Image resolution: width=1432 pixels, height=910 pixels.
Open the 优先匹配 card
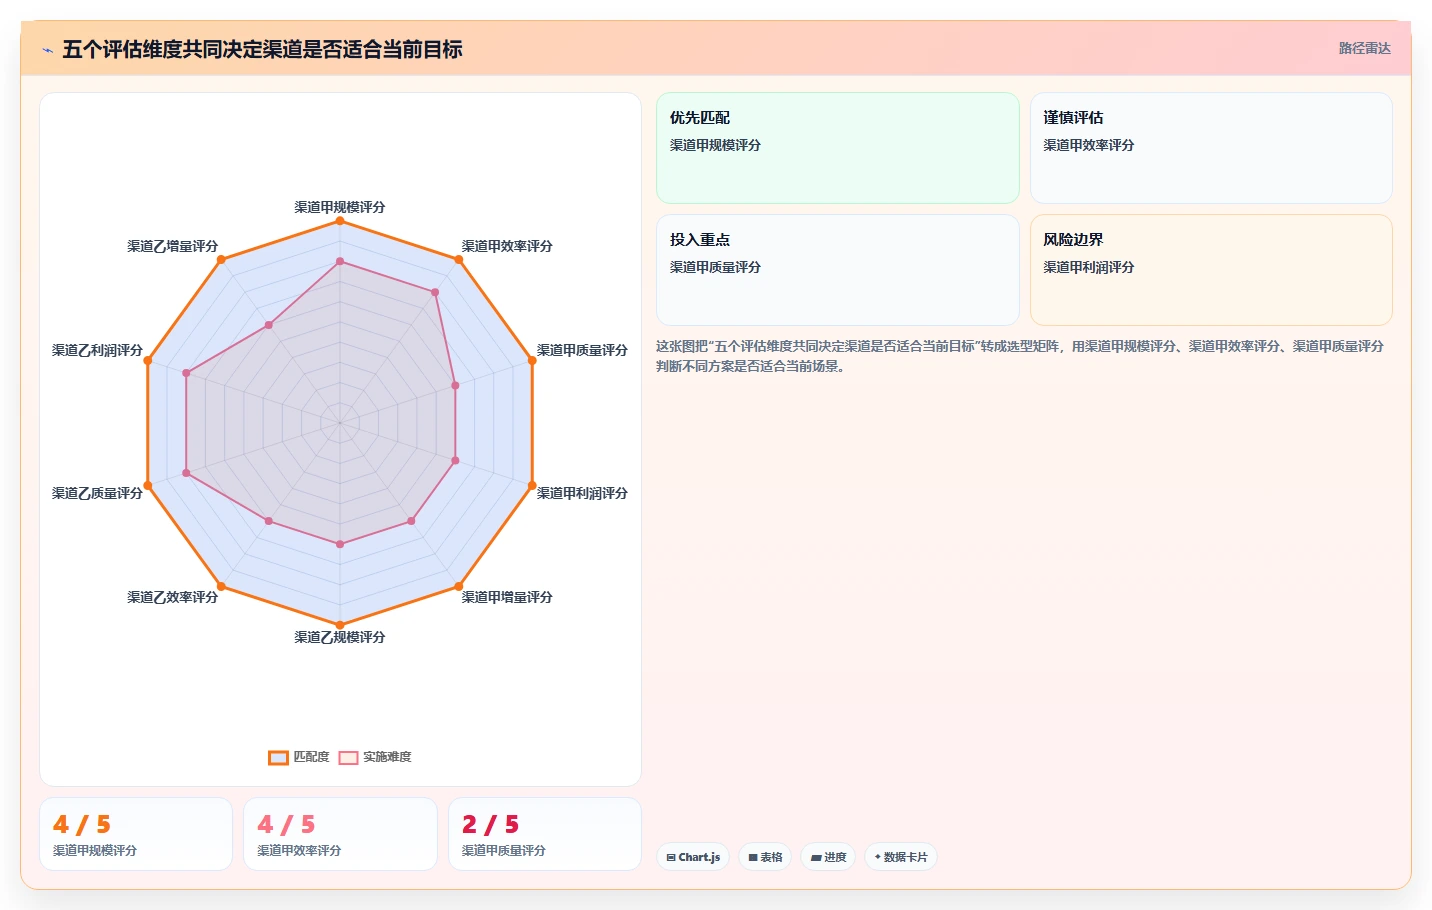click(x=838, y=148)
